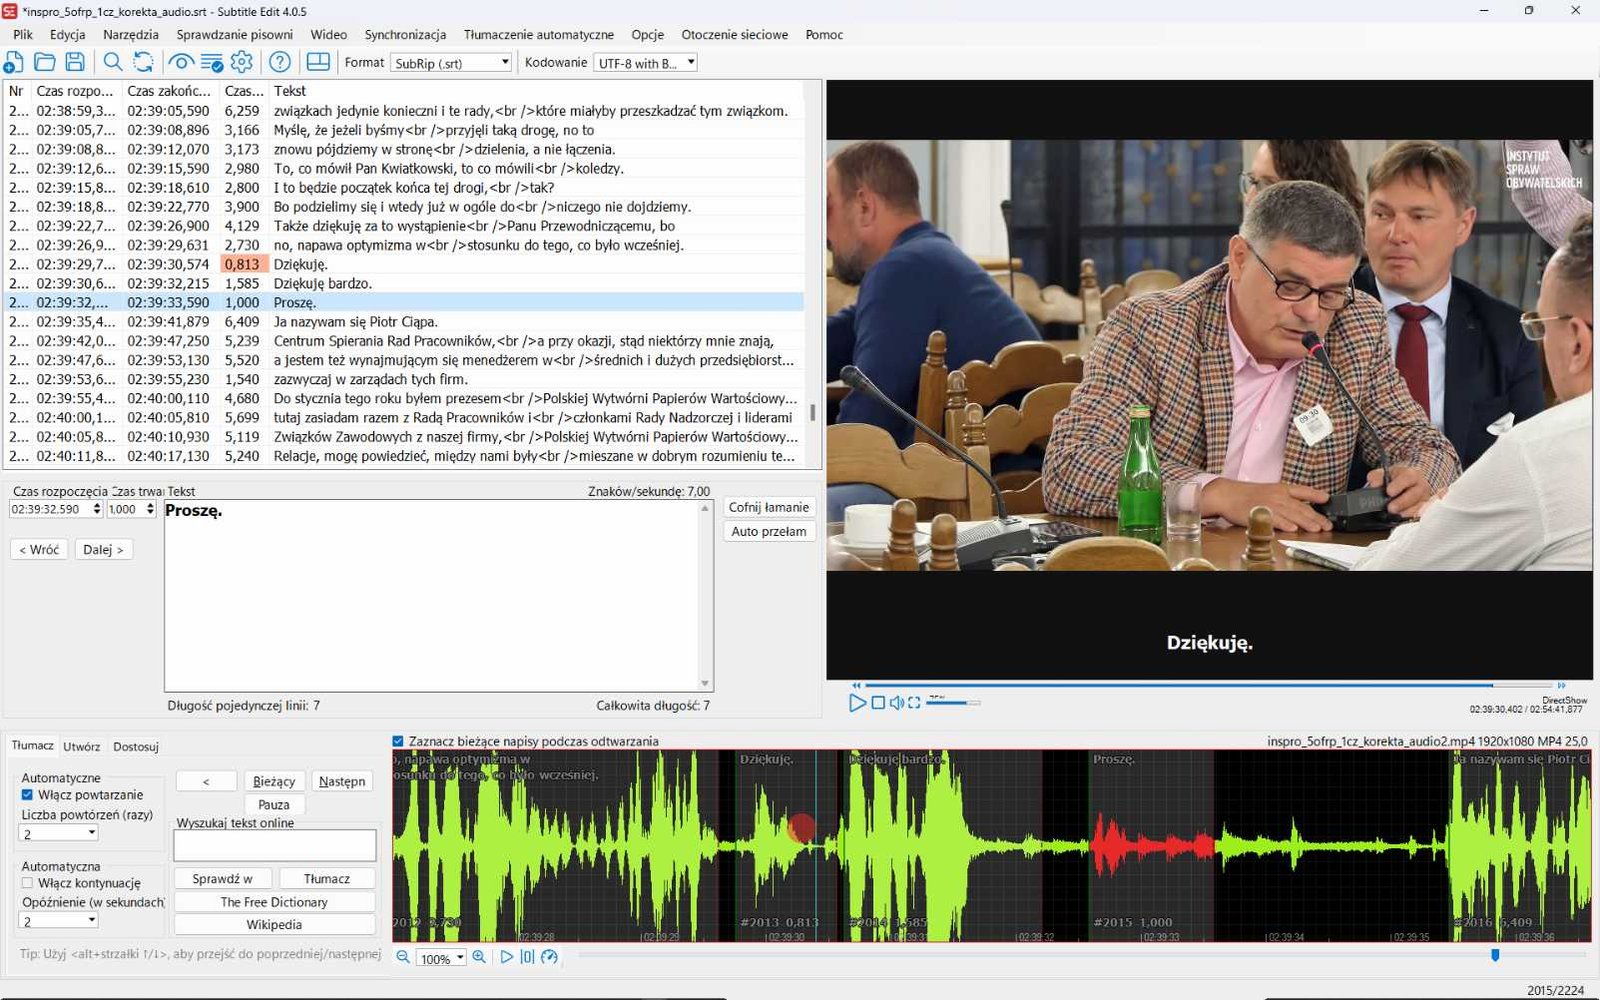
Task: Select the 'Dziękuję bardzo.' subtitle row
Action: tap(405, 283)
